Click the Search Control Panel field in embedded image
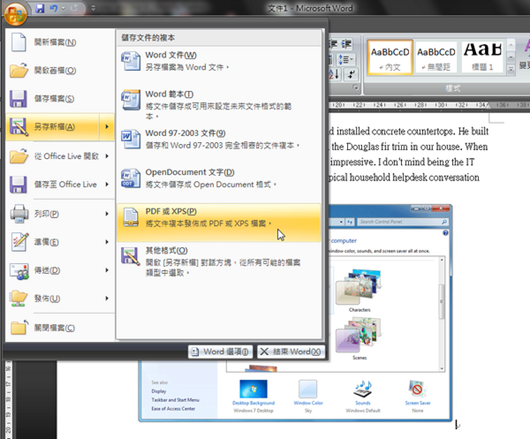 403,222
